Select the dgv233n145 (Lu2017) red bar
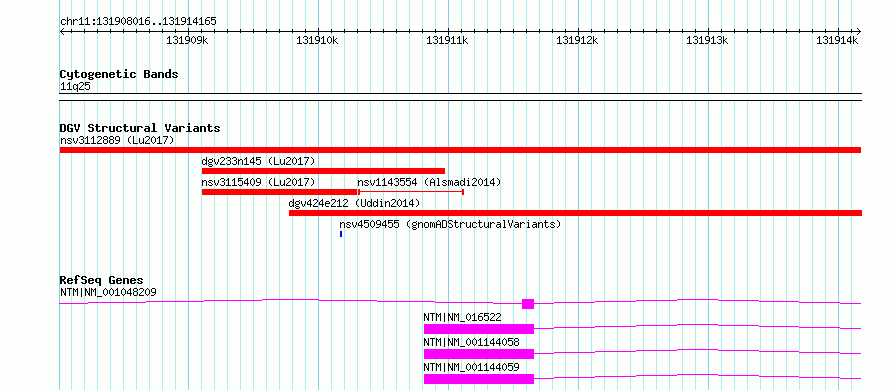 click(323, 171)
